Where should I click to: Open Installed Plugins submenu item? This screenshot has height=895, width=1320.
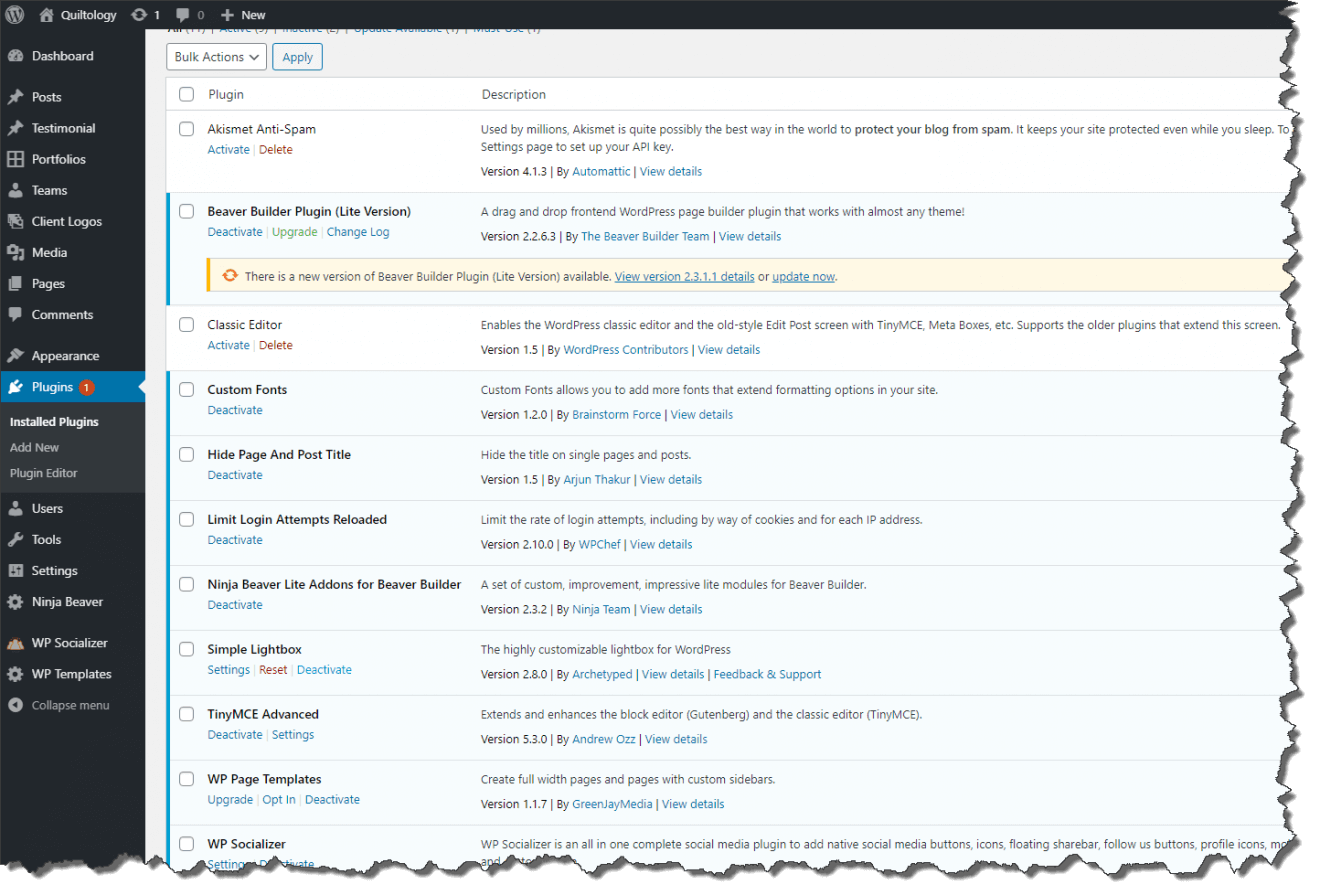pos(54,422)
